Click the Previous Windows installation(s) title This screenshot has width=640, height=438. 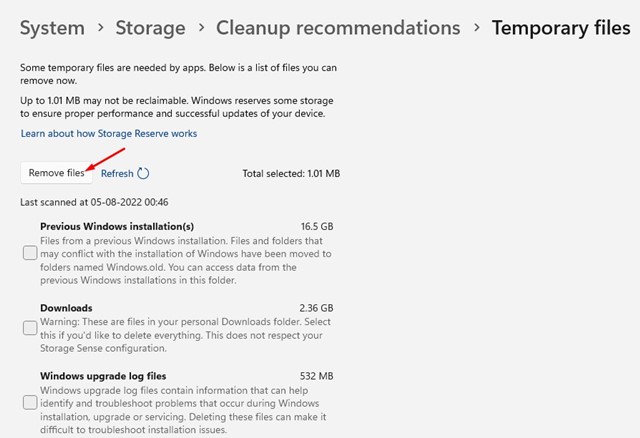pyautogui.click(x=117, y=226)
